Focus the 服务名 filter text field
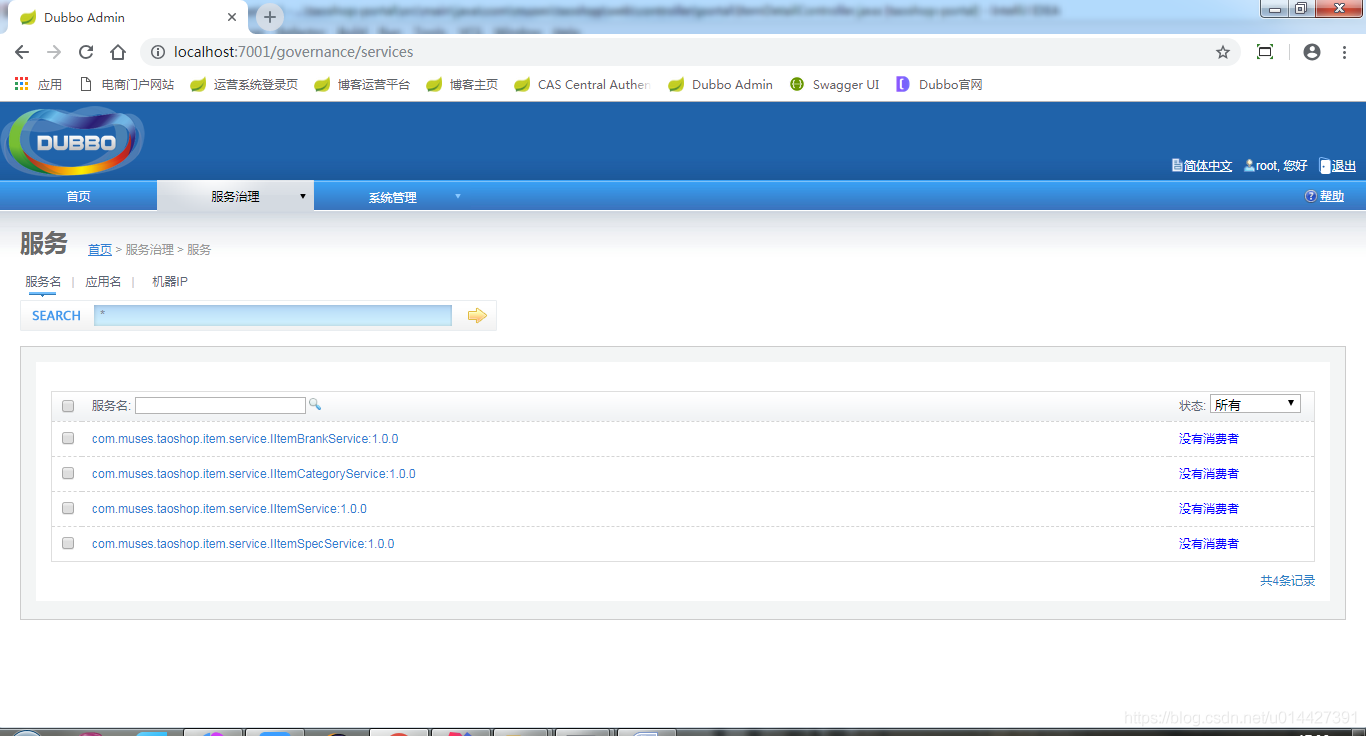The height and width of the screenshot is (736, 1366). point(220,405)
